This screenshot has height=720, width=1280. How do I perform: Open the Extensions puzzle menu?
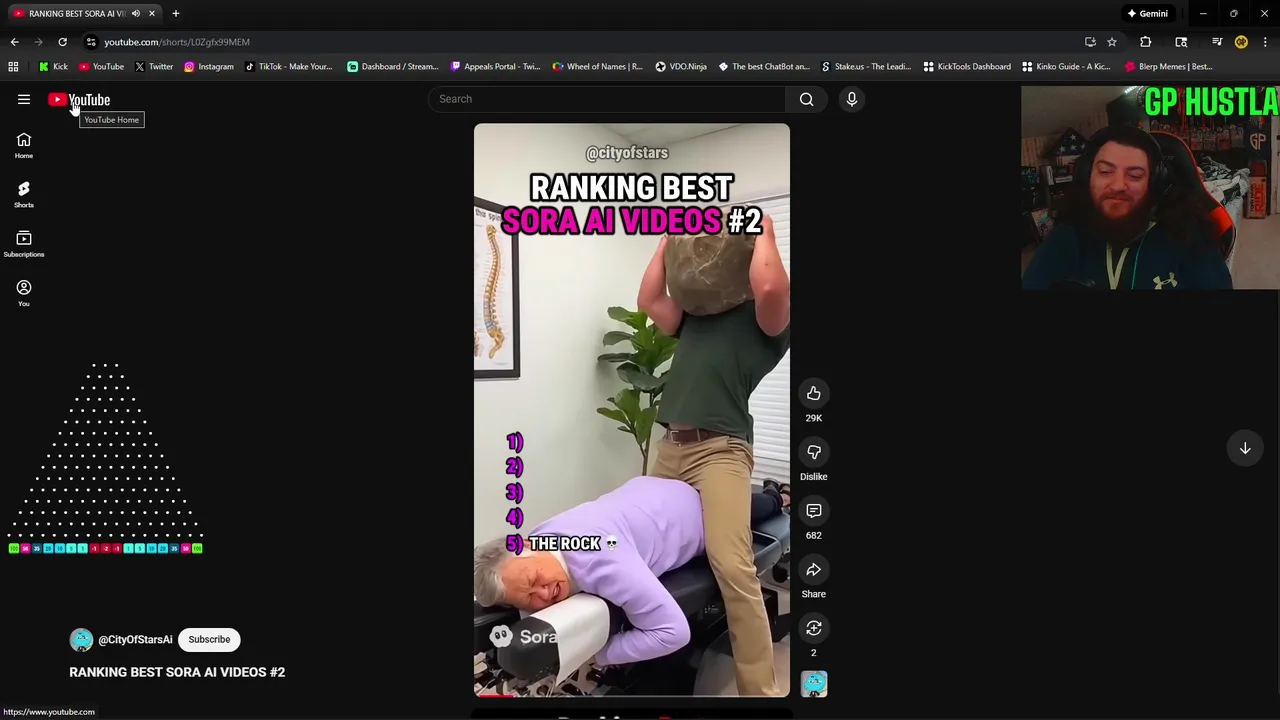point(1146,42)
